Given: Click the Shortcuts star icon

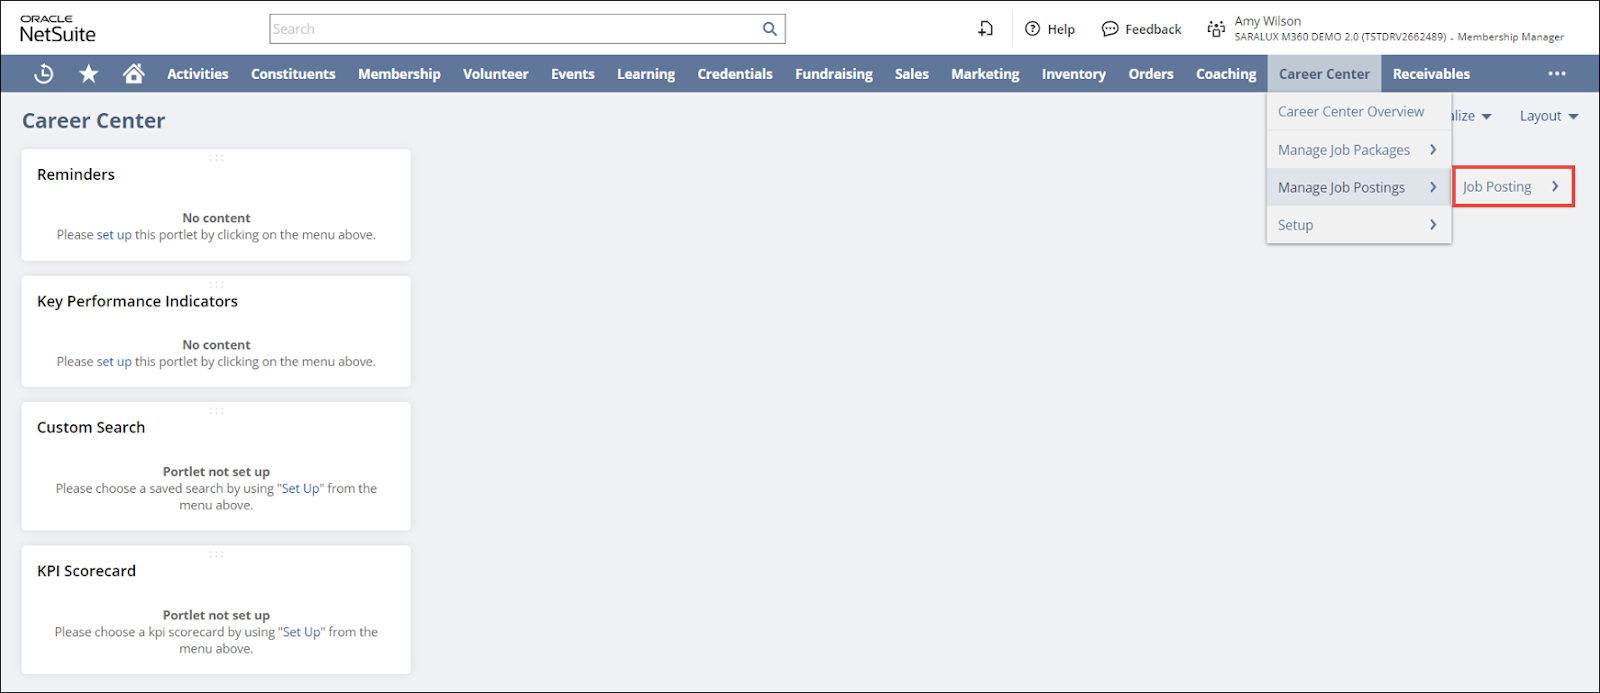Looking at the screenshot, I should click(89, 74).
